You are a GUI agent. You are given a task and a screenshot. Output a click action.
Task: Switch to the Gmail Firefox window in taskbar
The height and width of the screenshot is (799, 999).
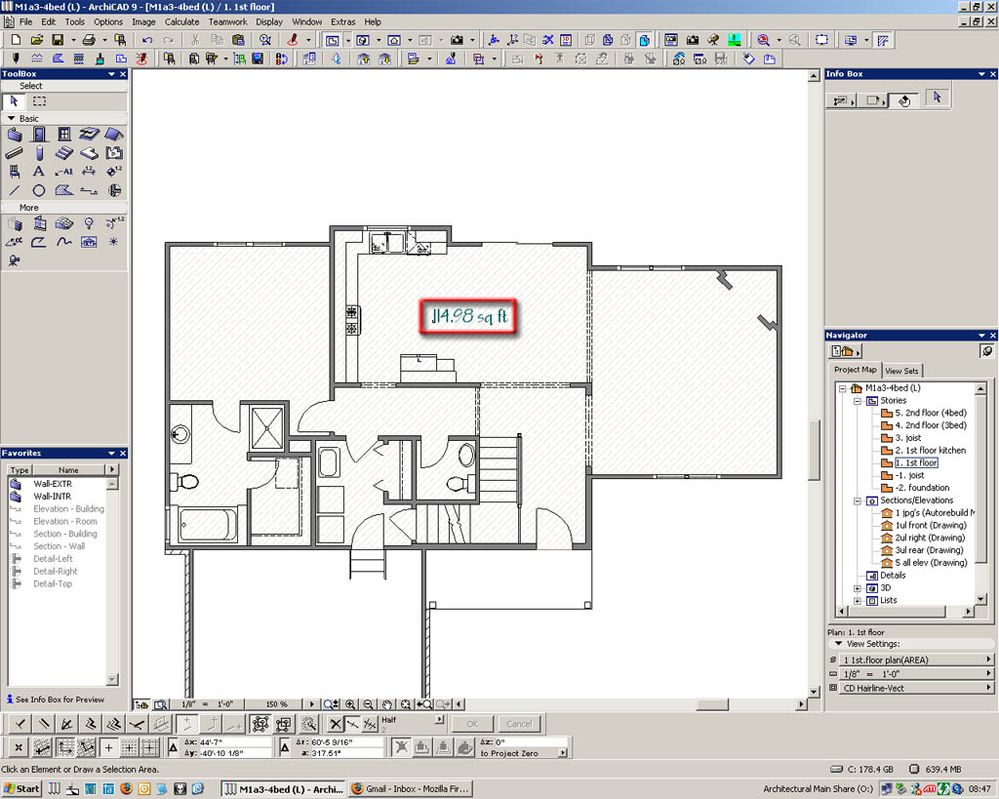(411, 788)
